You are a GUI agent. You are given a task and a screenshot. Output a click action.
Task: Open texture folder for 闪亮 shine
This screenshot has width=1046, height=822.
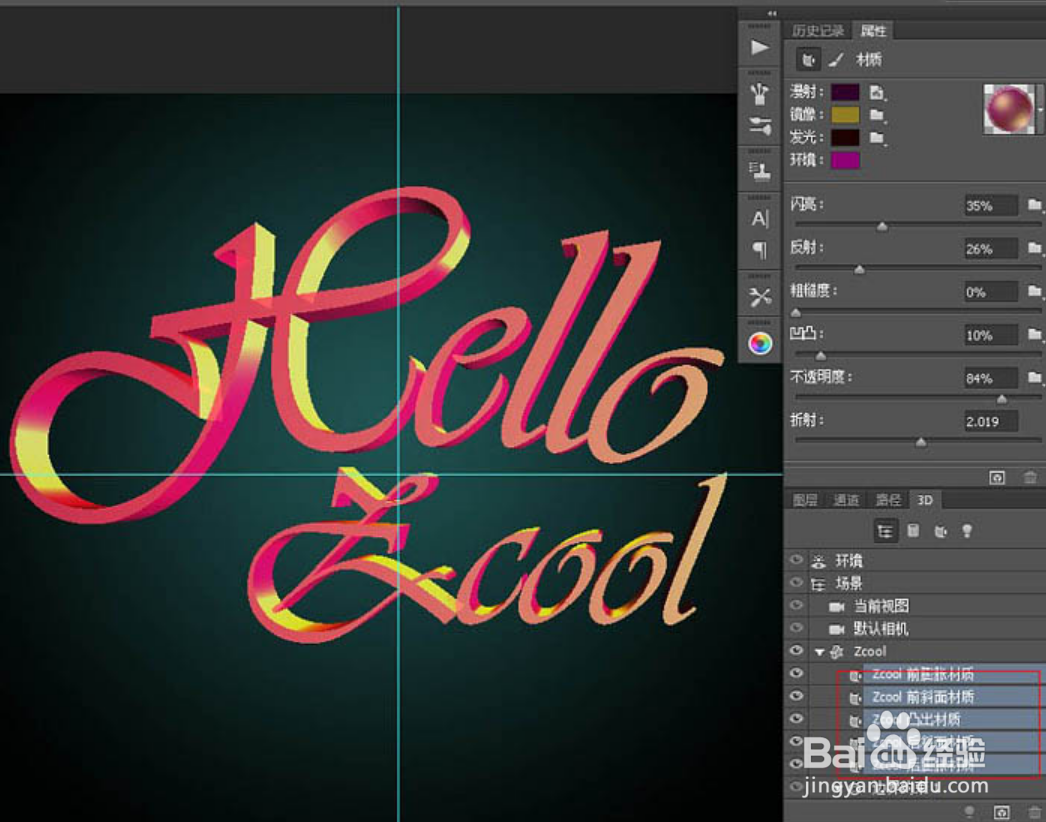click(1035, 205)
